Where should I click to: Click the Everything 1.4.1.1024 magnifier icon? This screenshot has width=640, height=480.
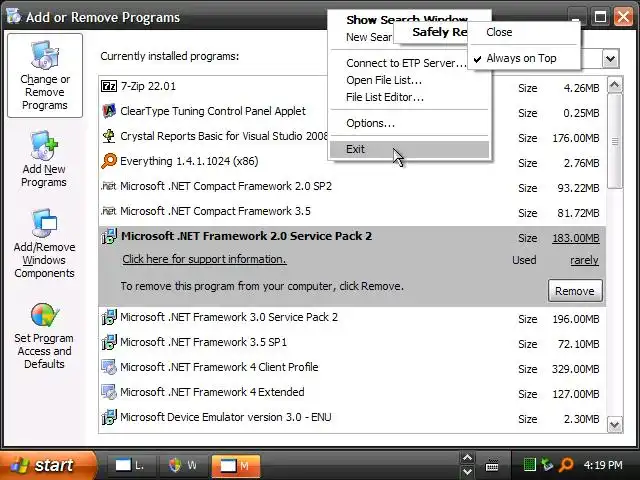[x=109, y=161]
